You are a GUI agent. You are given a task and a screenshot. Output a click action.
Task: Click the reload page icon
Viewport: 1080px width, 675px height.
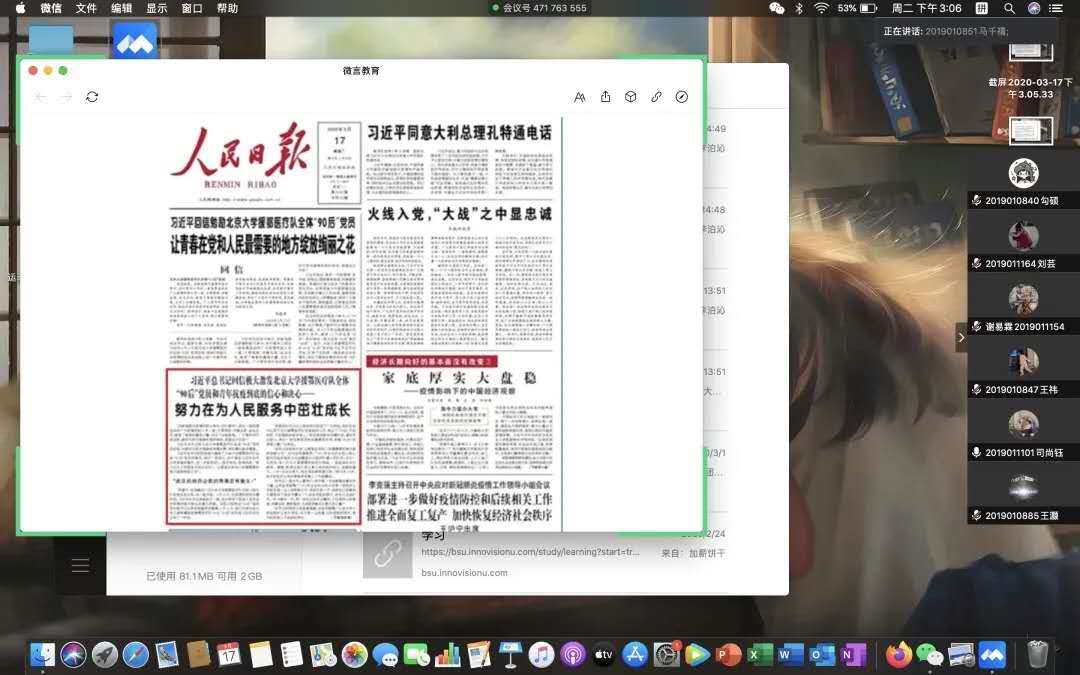92,97
